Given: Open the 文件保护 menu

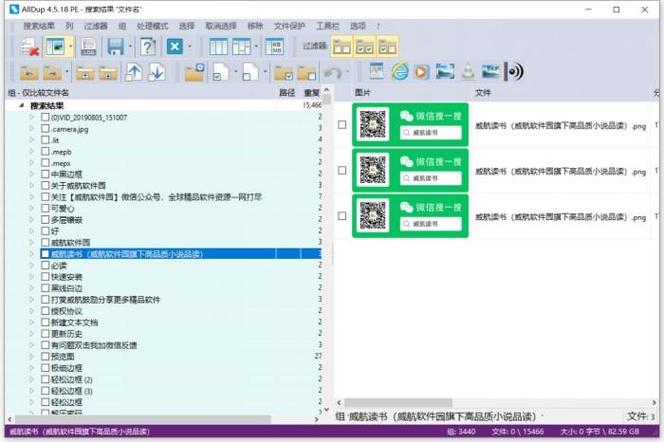Looking at the screenshot, I should click(x=290, y=26).
